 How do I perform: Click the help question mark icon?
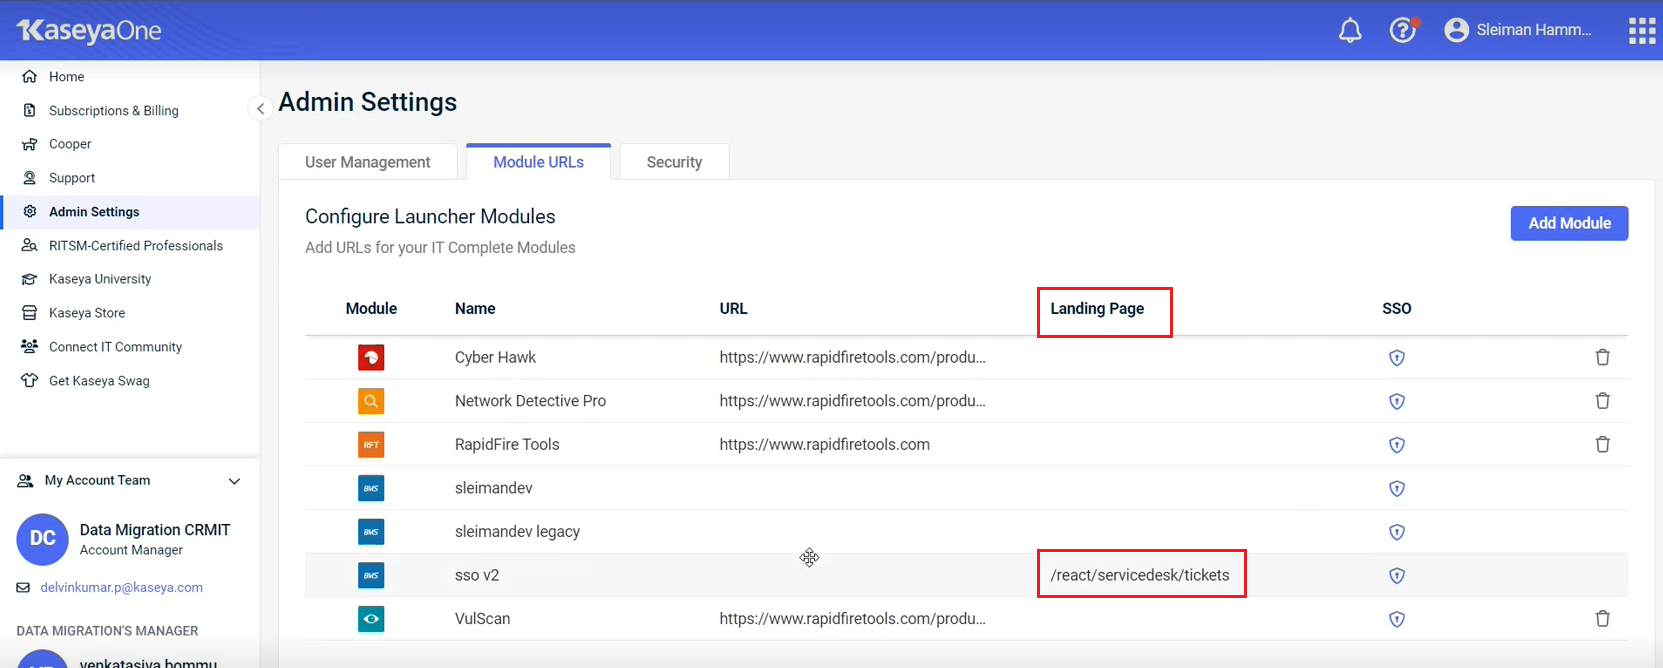point(1403,31)
